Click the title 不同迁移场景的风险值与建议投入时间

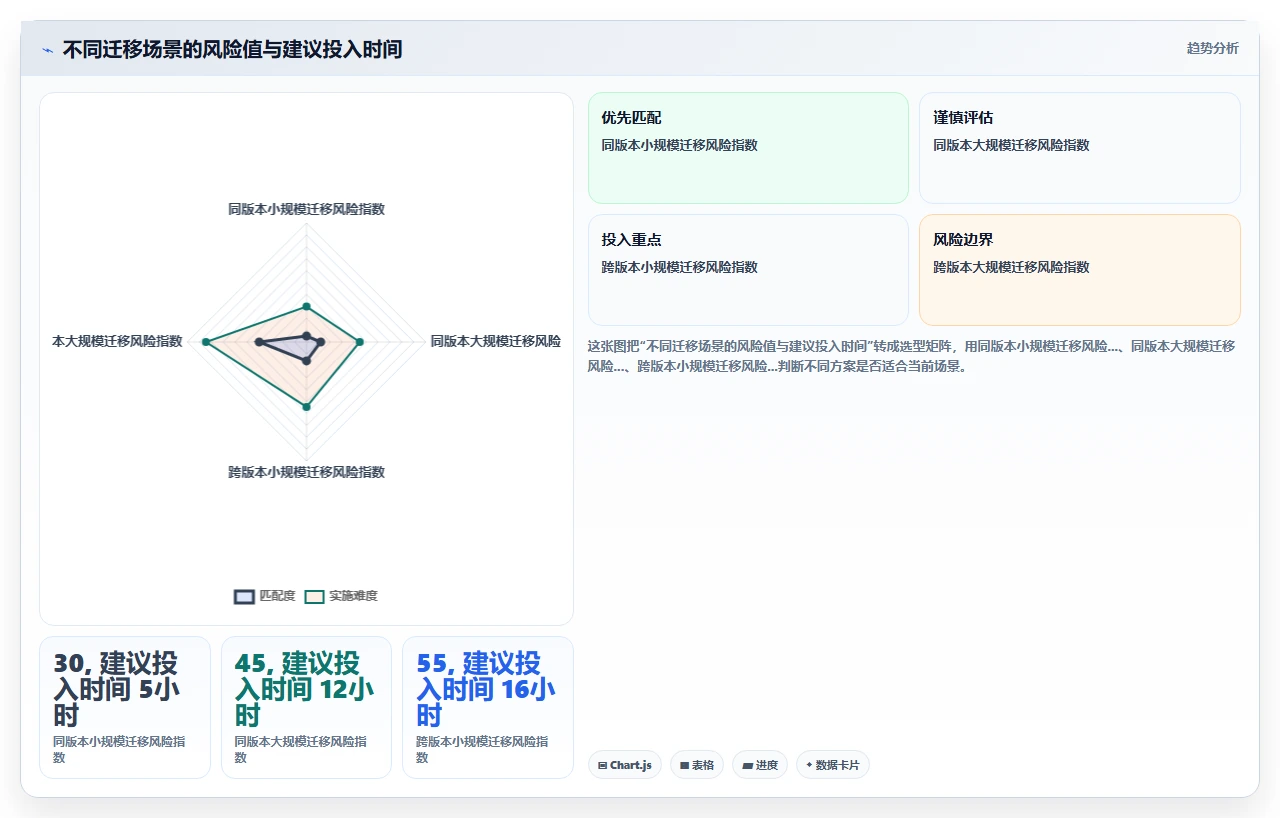point(232,49)
